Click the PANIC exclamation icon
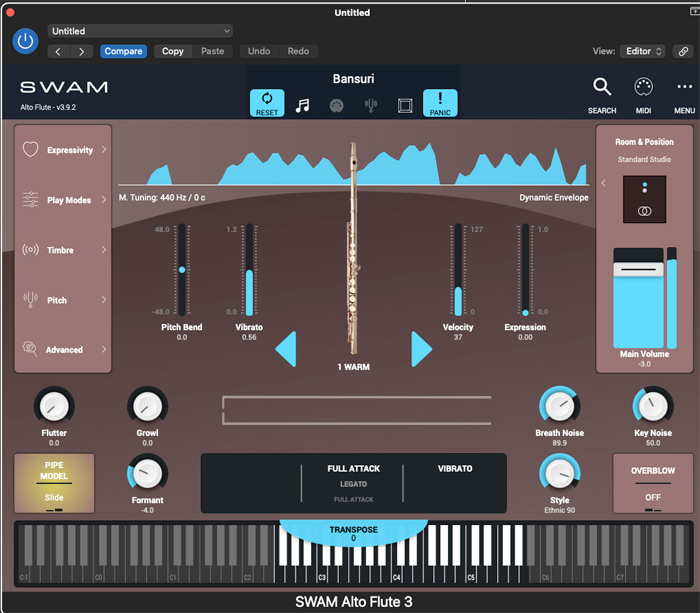This screenshot has width=700, height=613. [x=440, y=103]
